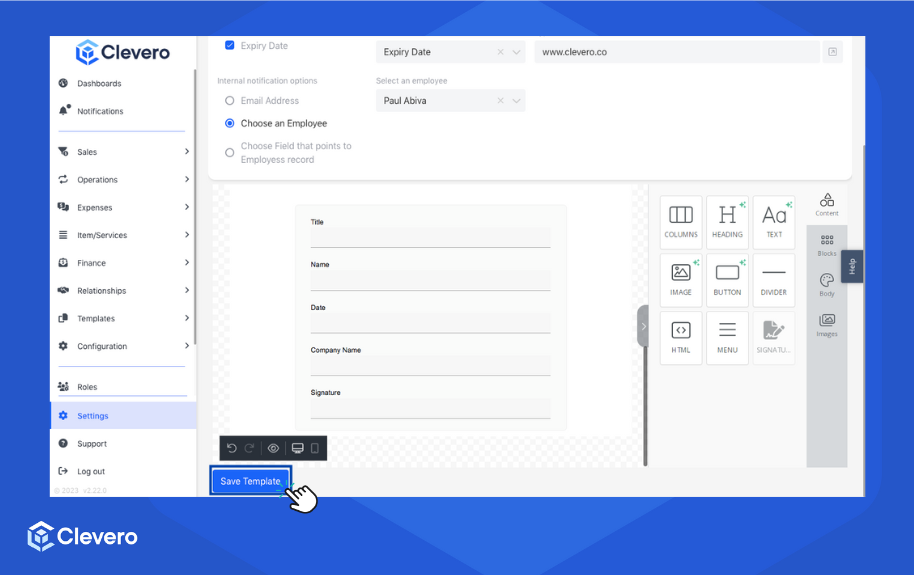The width and height of the screenshot is (914, 575).
Task: Clear the Expiry Date selection
Action: 500,52
